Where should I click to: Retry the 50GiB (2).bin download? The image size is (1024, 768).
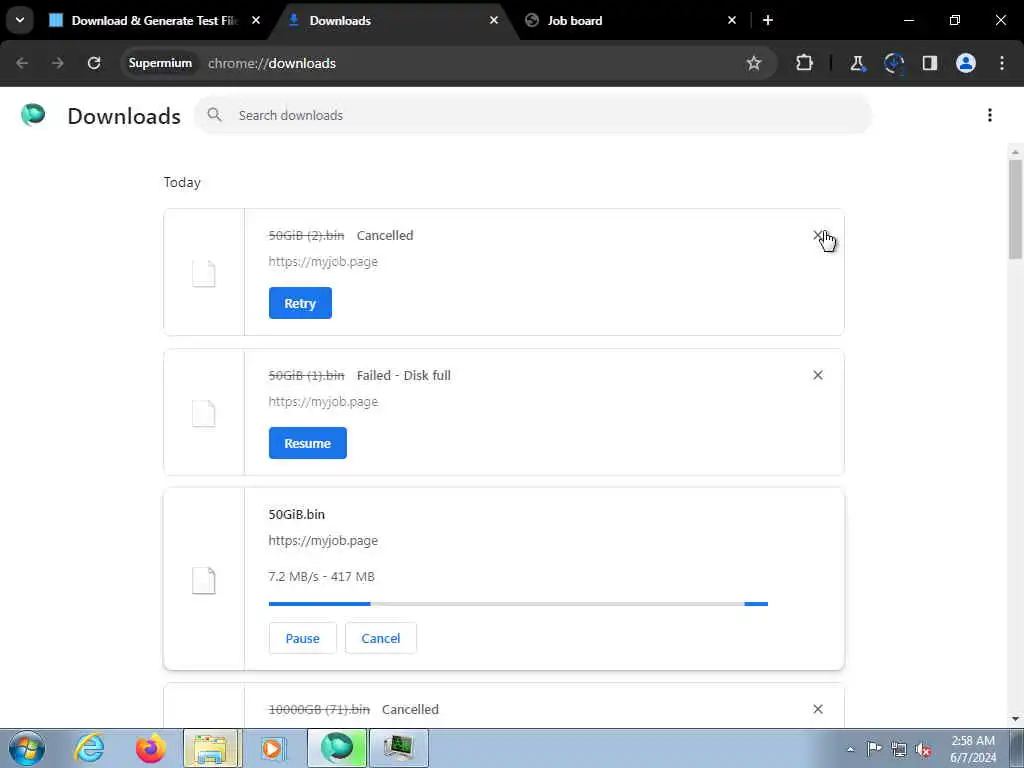[300, 303]
